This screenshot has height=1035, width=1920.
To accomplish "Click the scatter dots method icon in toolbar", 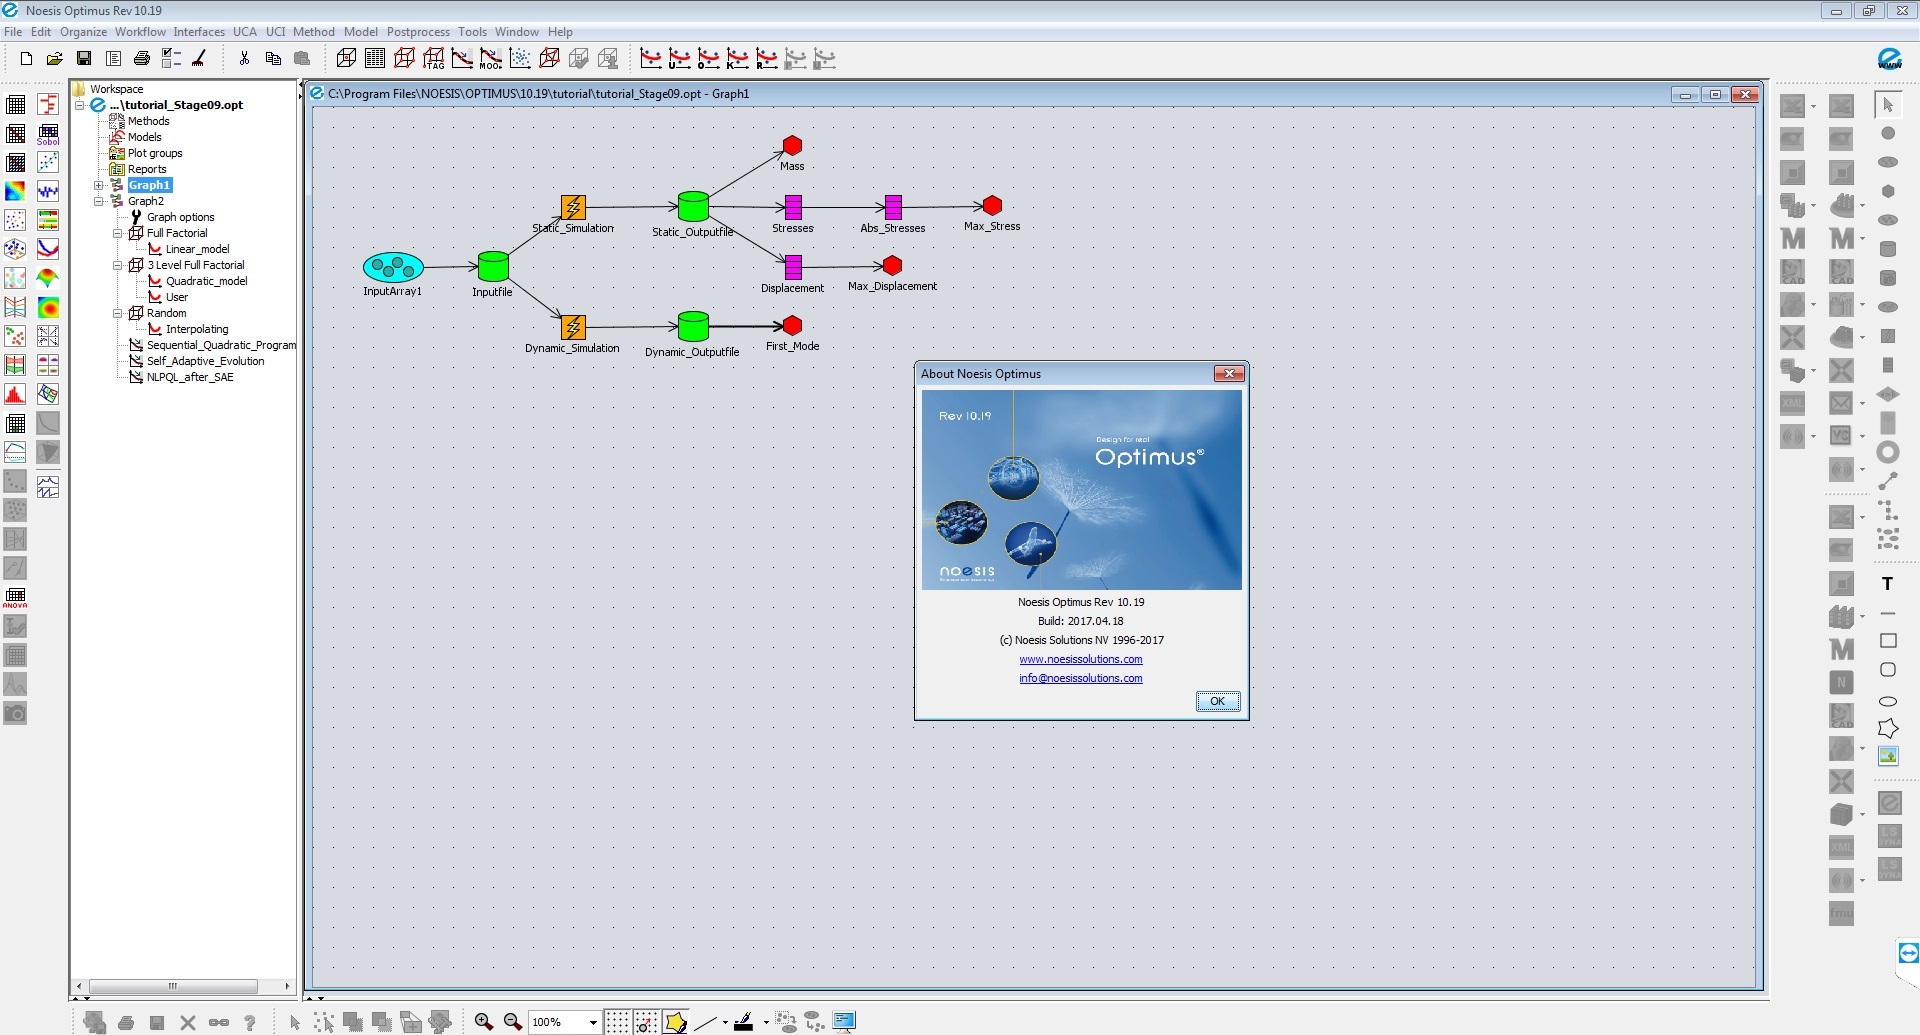I will pyautogui.click(x=520, y=59).
